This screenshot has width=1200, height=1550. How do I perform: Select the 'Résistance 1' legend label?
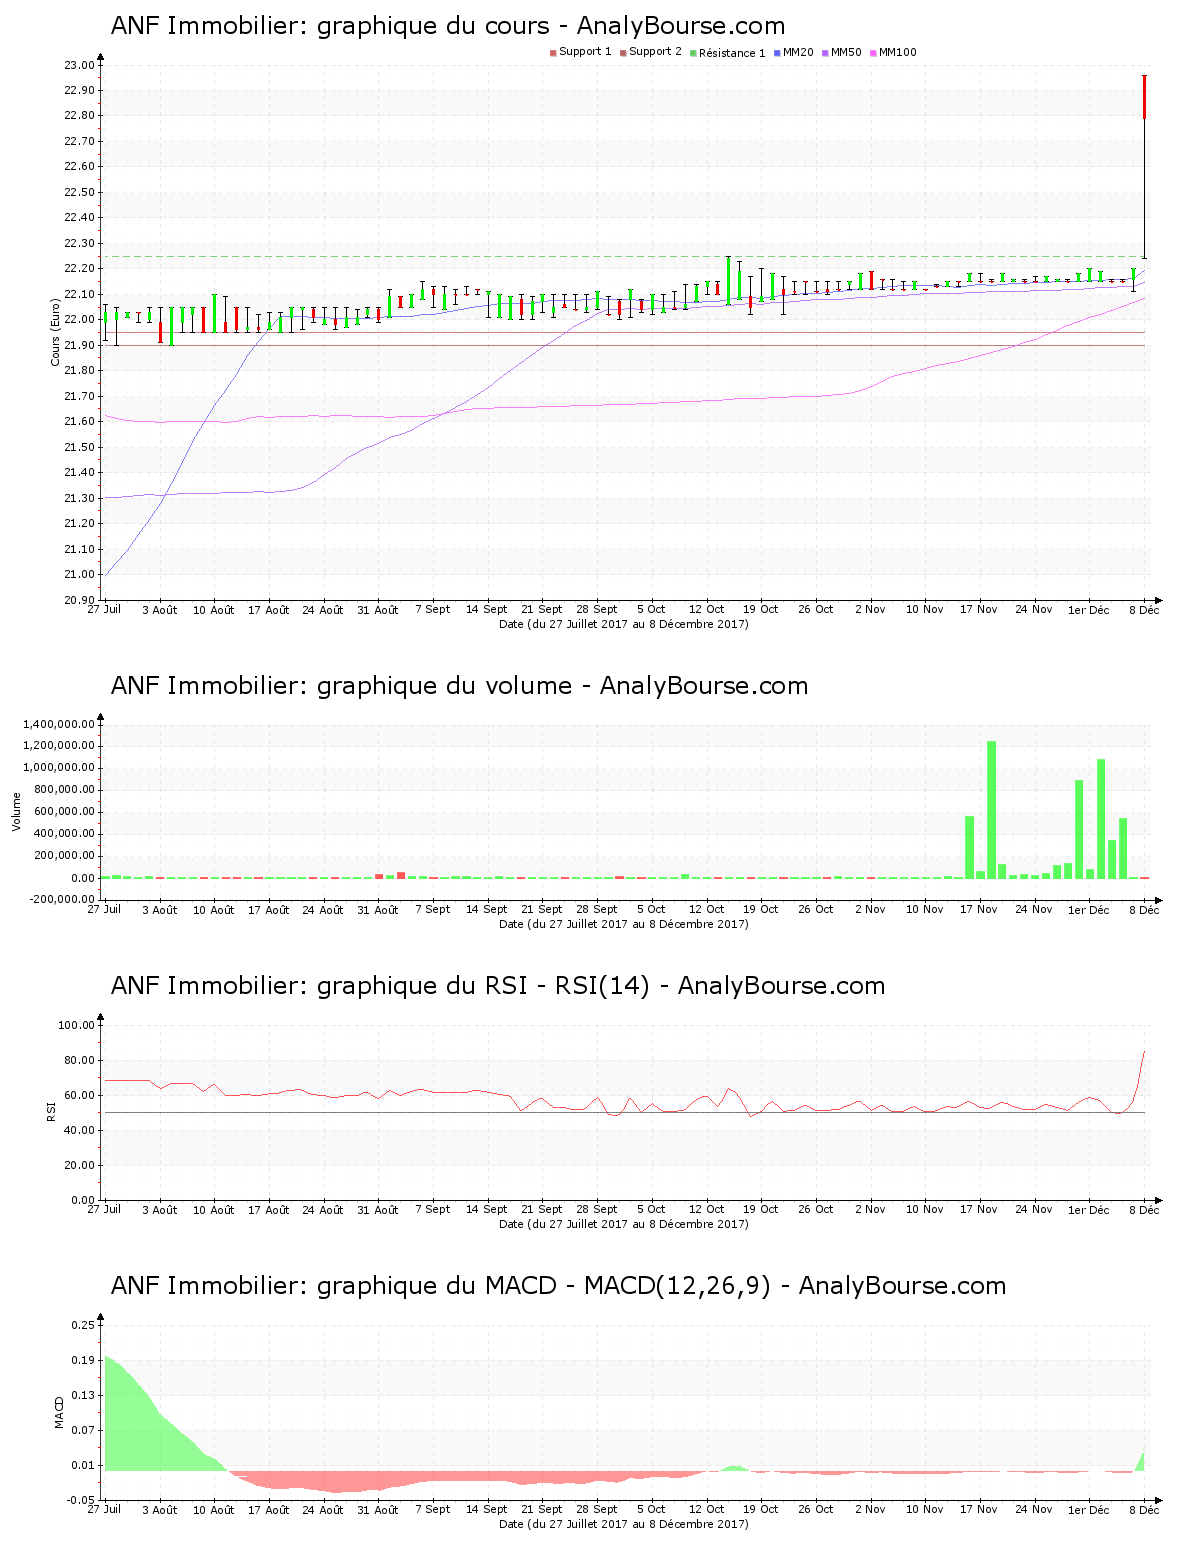[x=732, y=53]
